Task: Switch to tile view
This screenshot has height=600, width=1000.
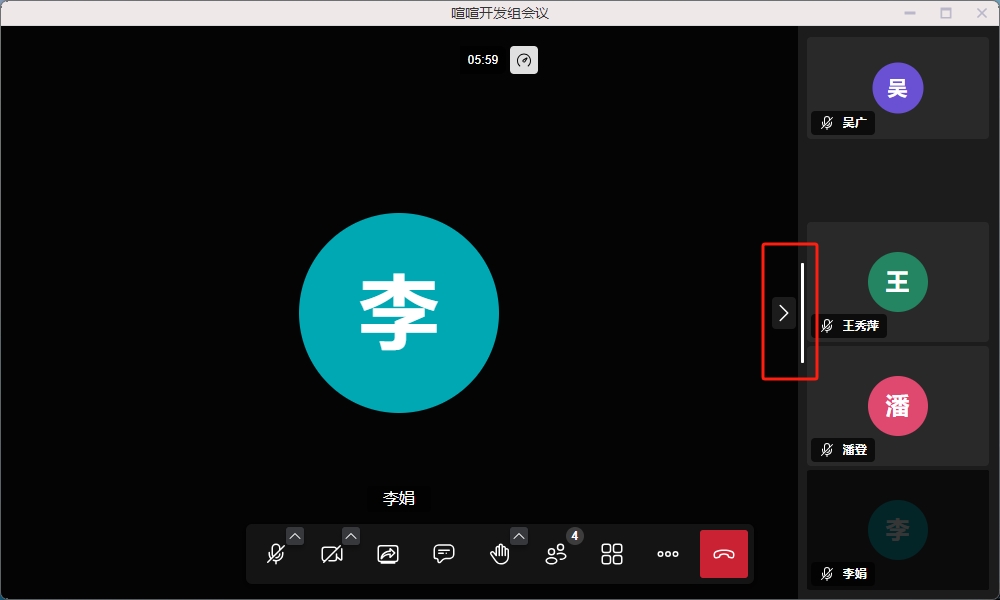Action: (x=612, y=554)
